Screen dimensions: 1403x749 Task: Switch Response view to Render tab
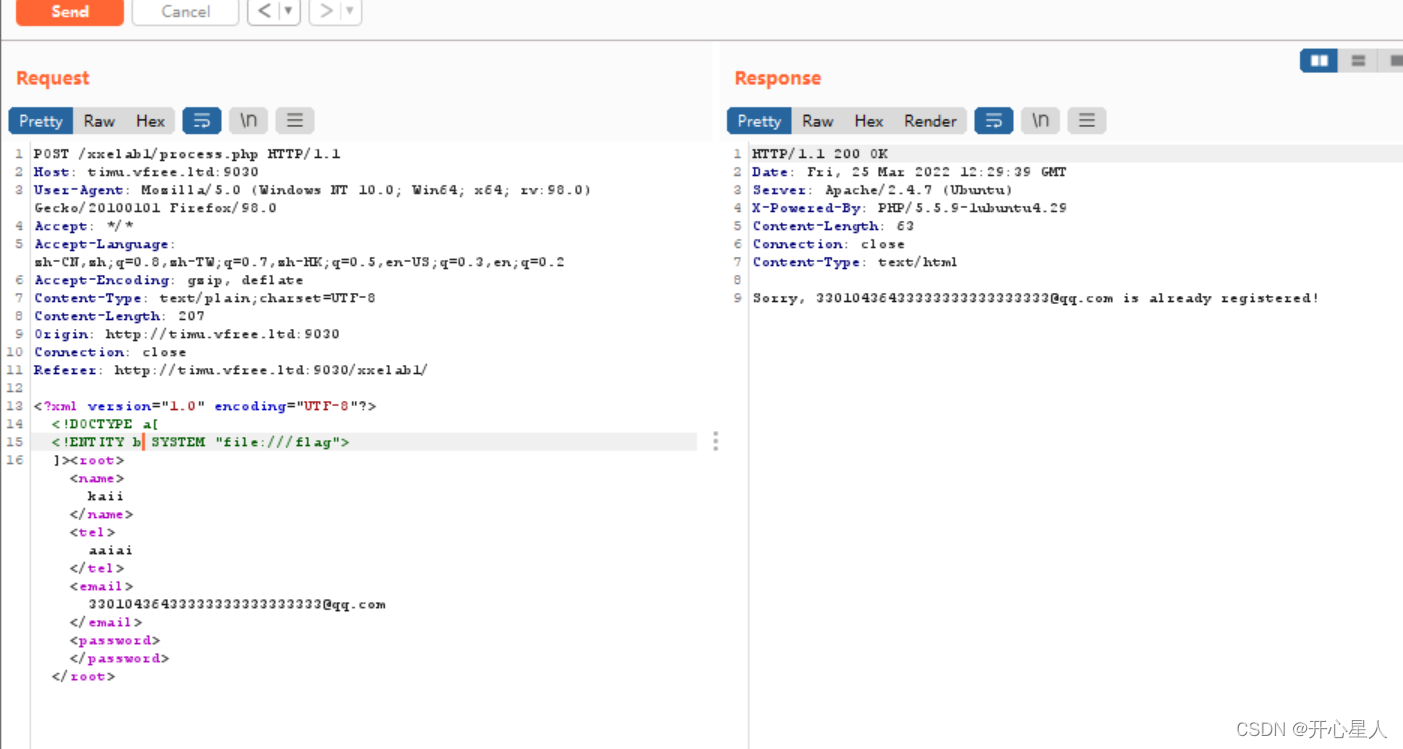(x=930, y=121)
